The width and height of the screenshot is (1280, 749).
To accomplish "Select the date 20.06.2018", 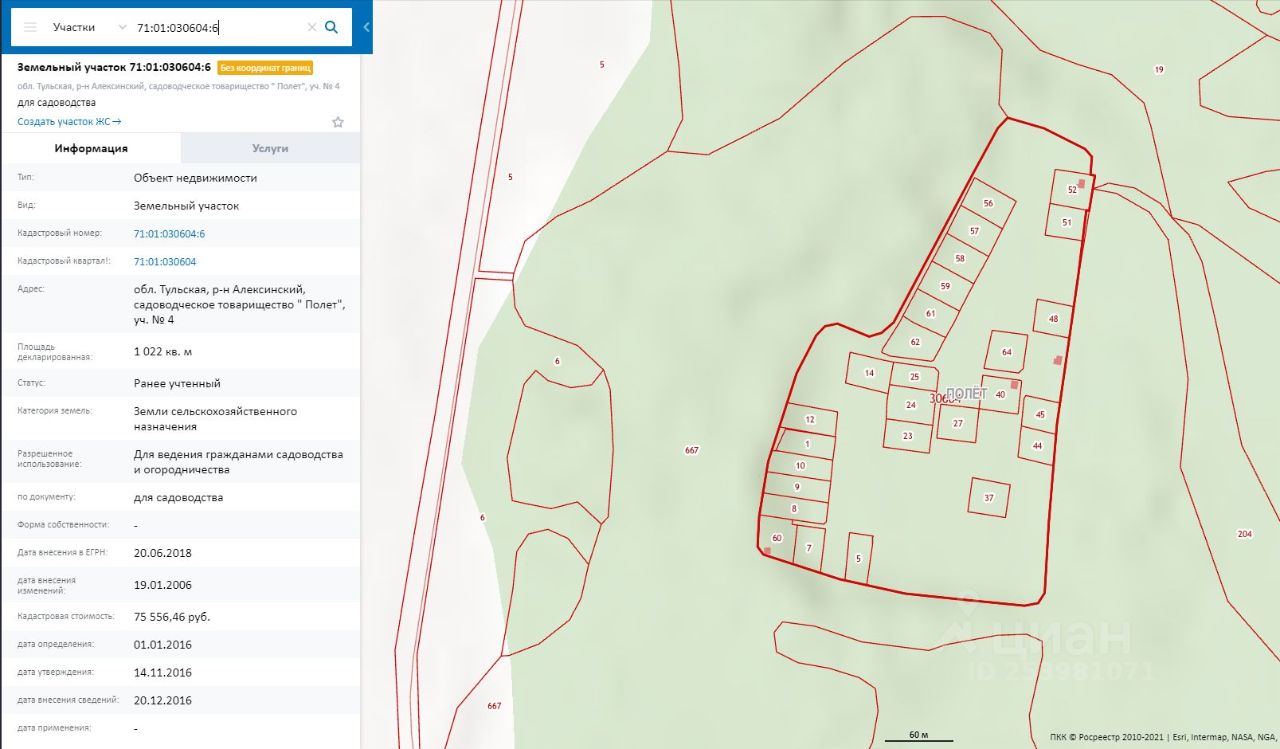I will pyautogui.click(x=162, y=552).
